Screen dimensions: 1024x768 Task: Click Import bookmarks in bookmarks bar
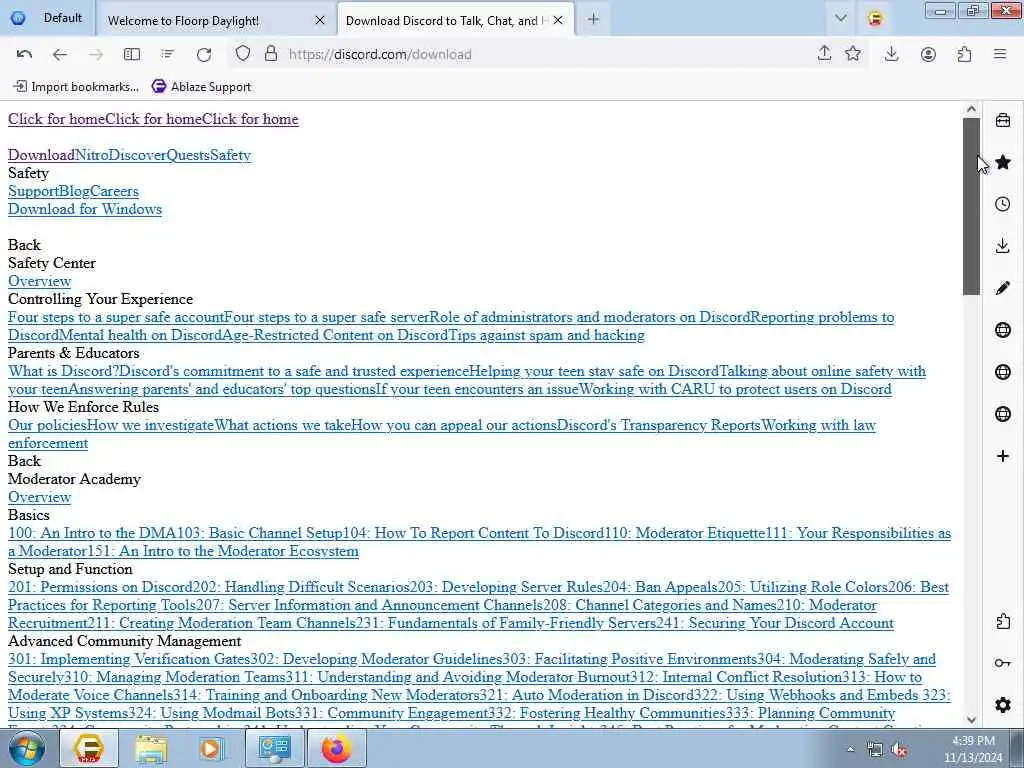click(x=76, y=86)
